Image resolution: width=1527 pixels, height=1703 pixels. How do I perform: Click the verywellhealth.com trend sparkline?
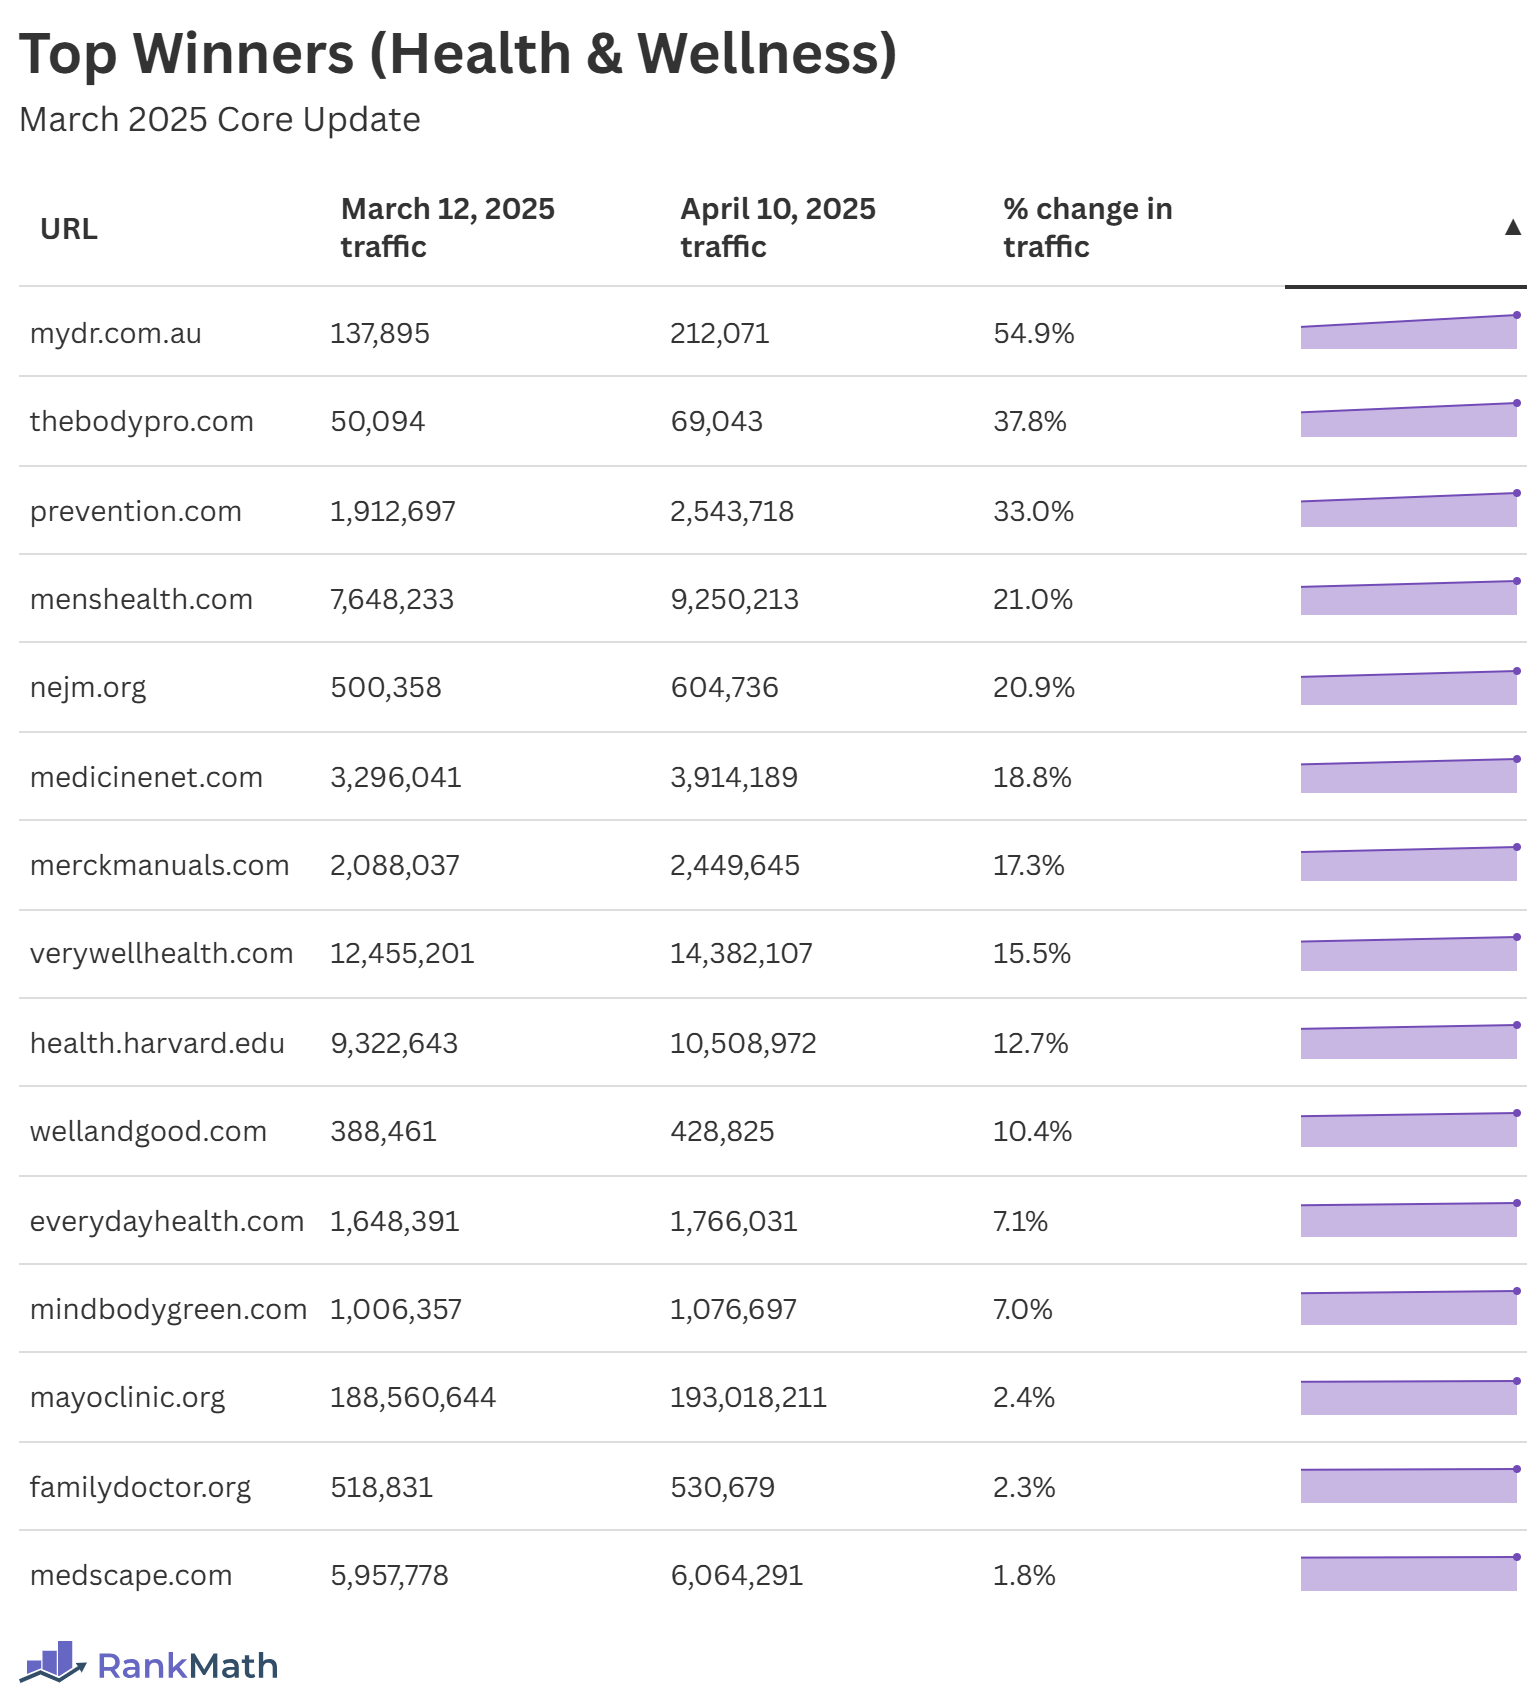point(1410,953)
